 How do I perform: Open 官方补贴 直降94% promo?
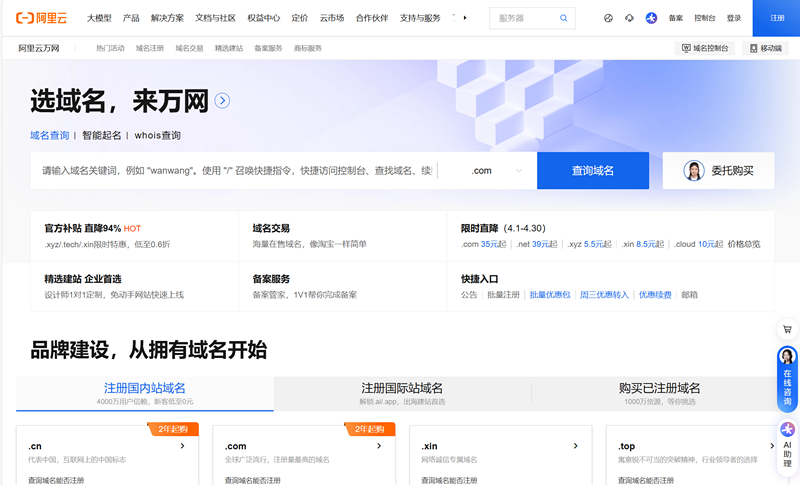click(134, 236)
